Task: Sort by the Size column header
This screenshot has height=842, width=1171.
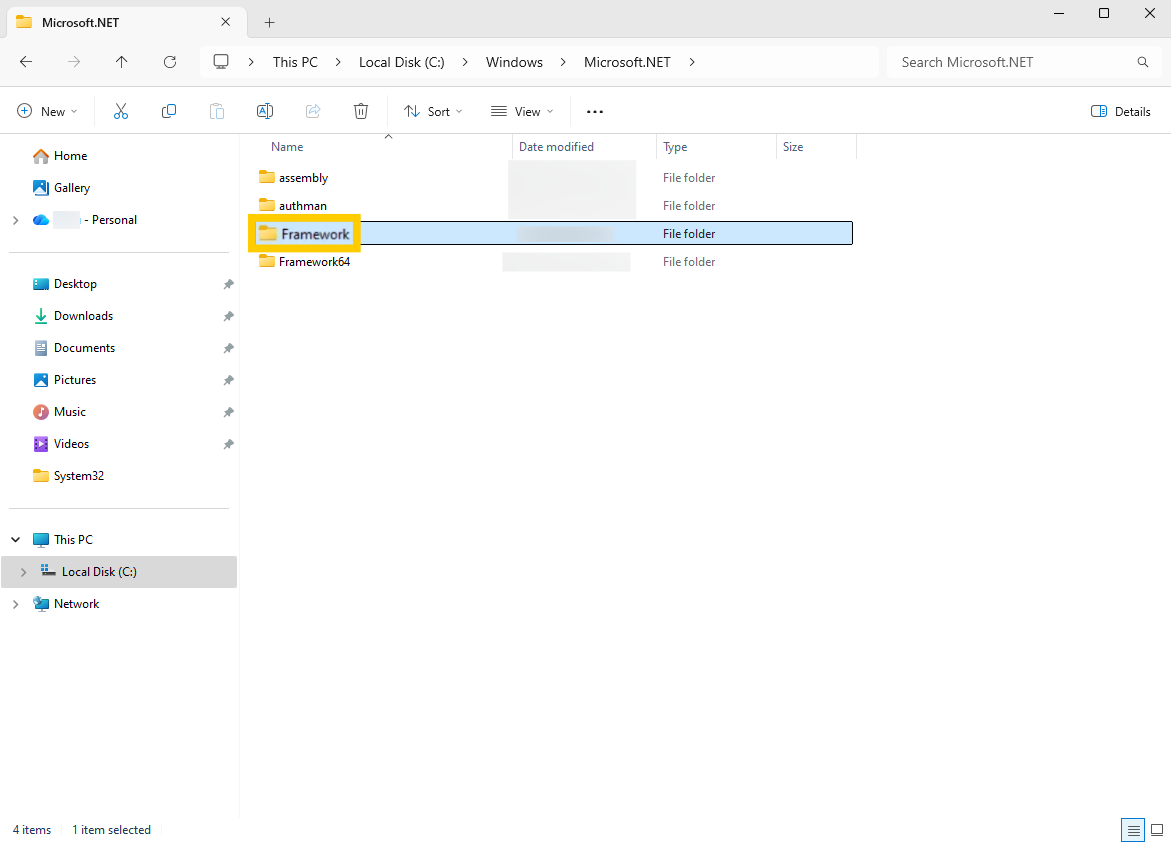Action: pyautogui.click(x=793, y=147)
